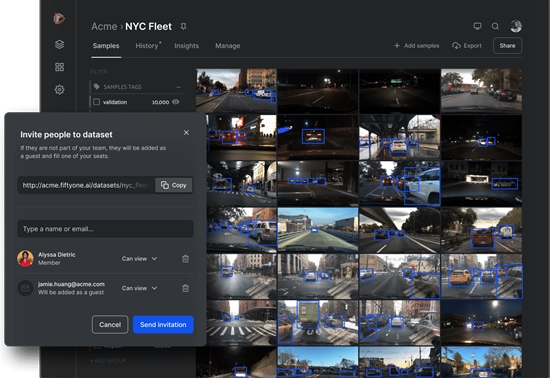Click the Alyssa Dietric name

click(56, 255)
